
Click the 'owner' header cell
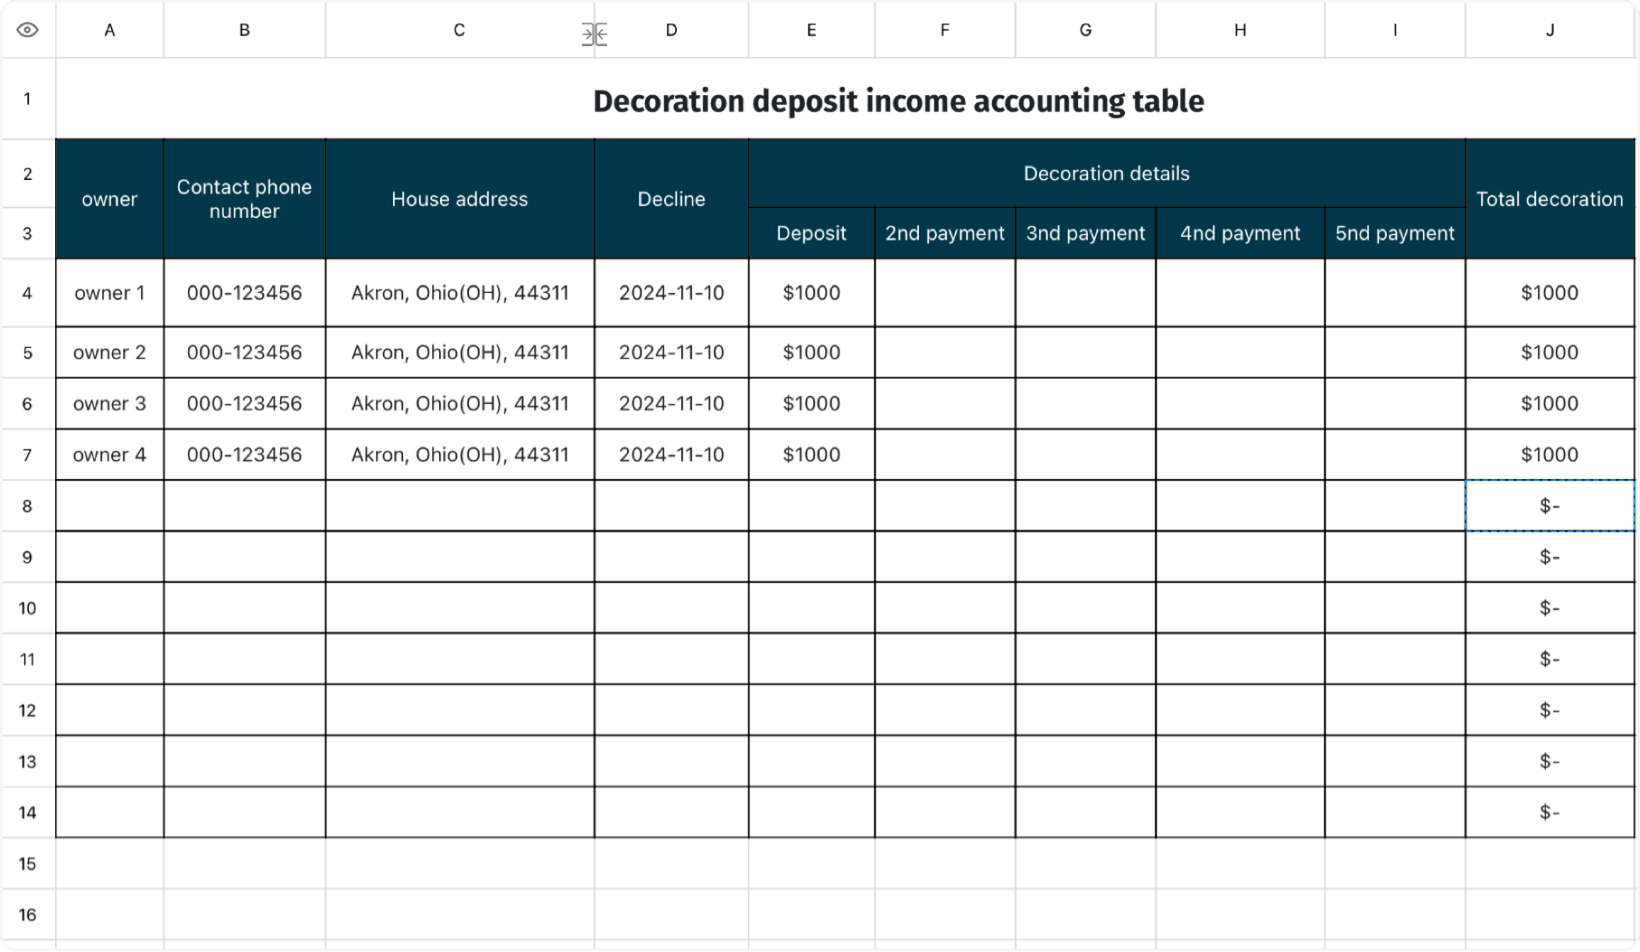pyautogui.click(x=110, y=199)
